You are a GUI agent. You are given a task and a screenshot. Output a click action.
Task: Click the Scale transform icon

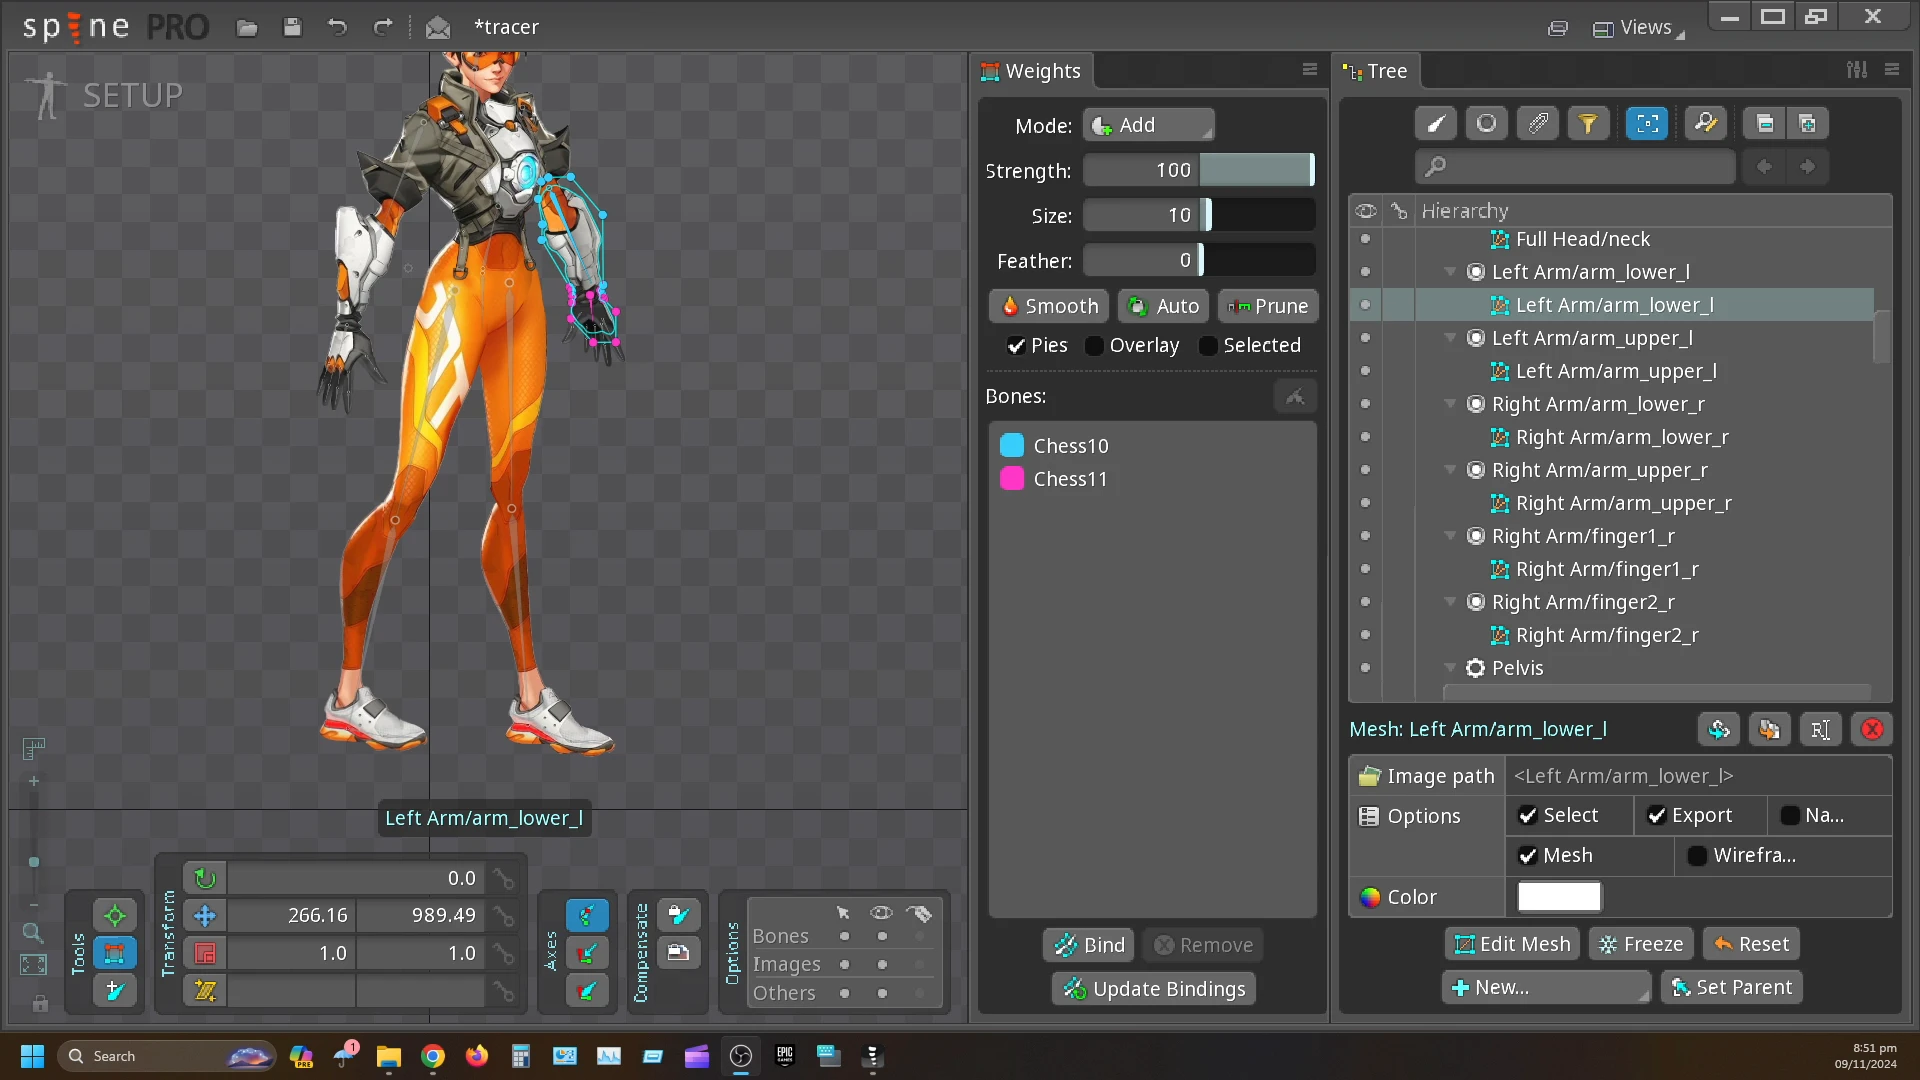point(205,953)
